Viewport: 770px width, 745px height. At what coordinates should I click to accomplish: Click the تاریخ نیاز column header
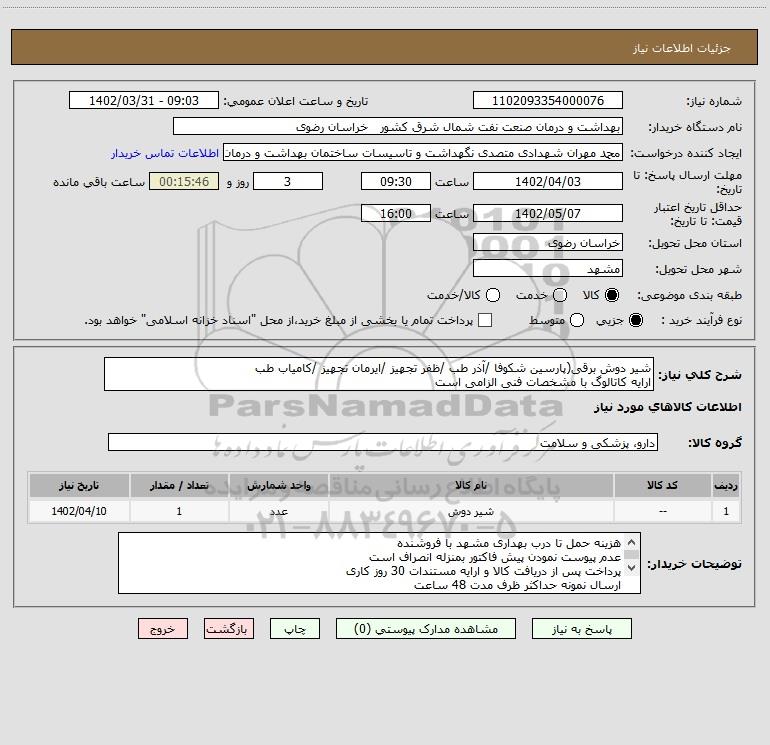(x=79, y=485)
